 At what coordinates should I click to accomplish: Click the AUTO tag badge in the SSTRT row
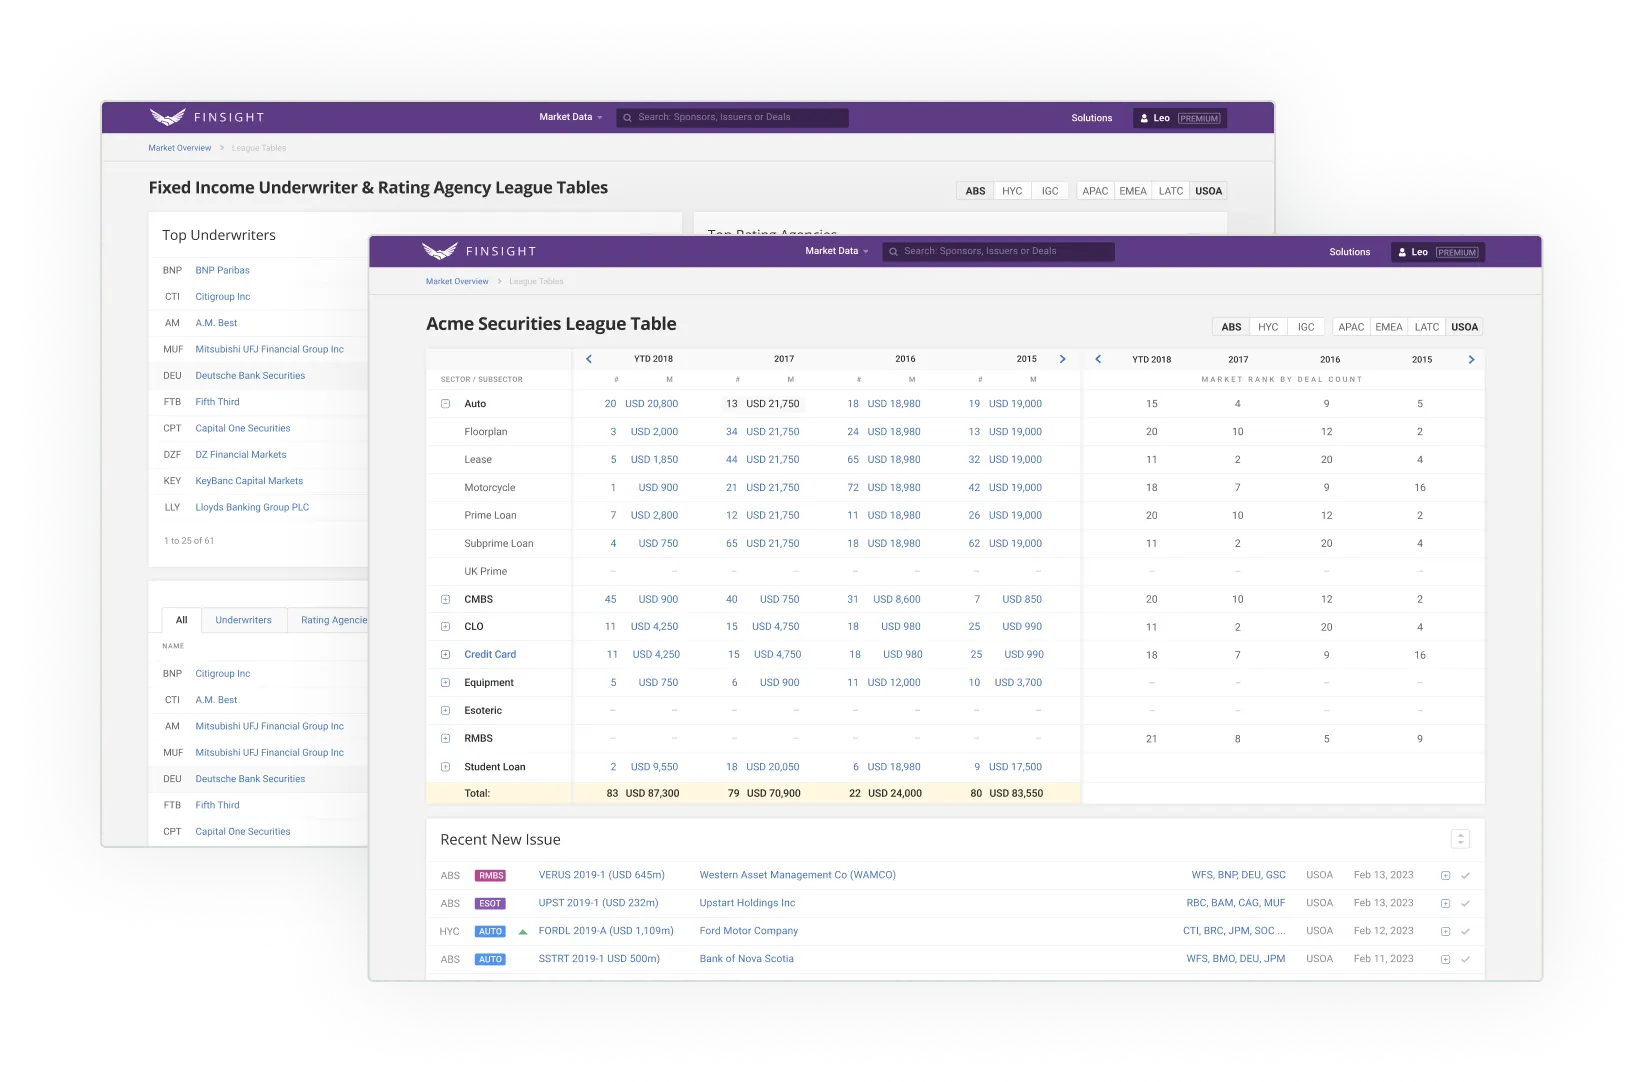pos(490,959)
